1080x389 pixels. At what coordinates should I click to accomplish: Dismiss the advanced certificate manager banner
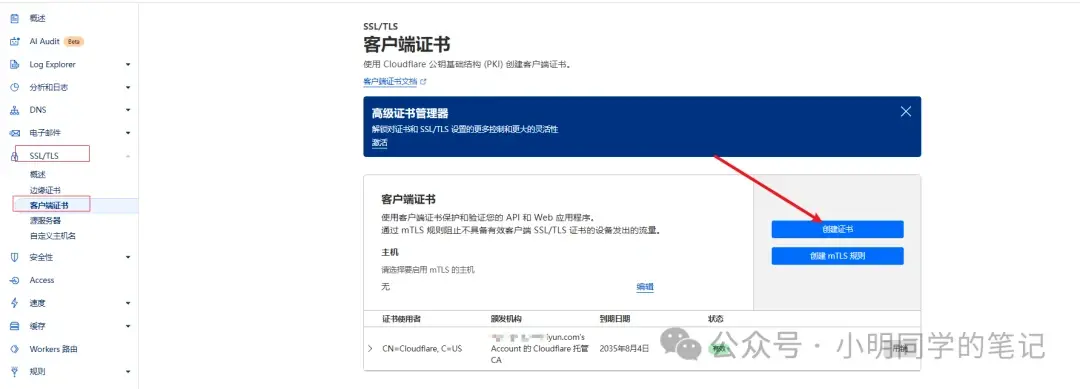(906, 112)
